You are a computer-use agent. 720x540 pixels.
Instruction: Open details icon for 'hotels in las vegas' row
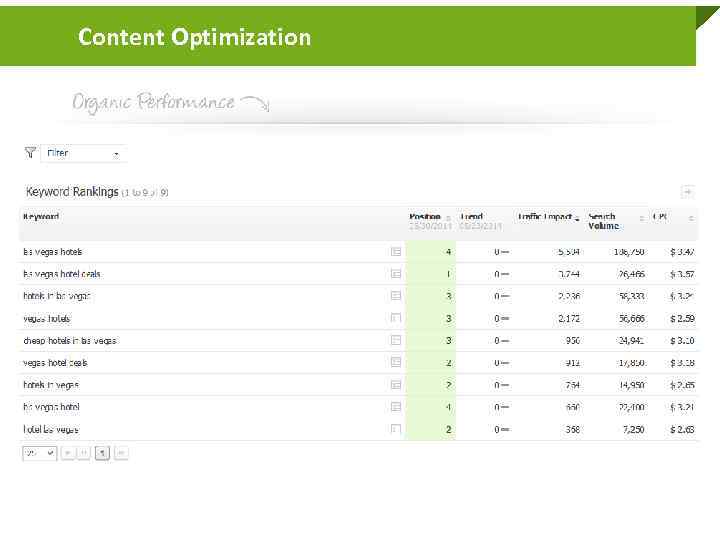[x=396, y=296]
